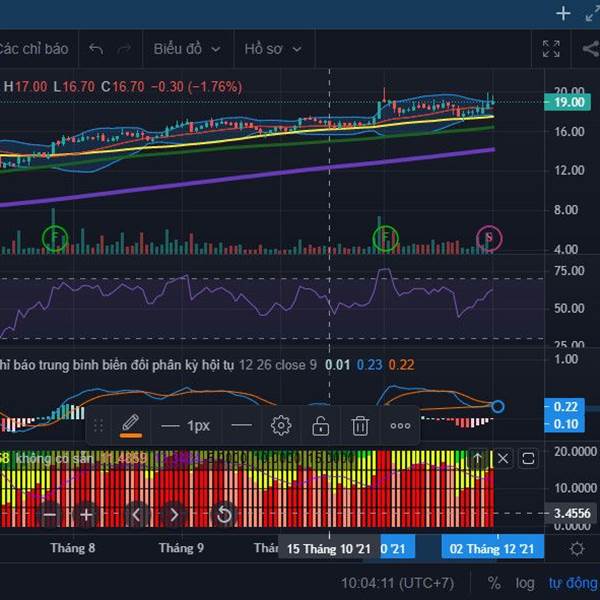600x600 pixels.
Task: Open the Biểu đồ dropdown
Action: (x=187, y=49)
